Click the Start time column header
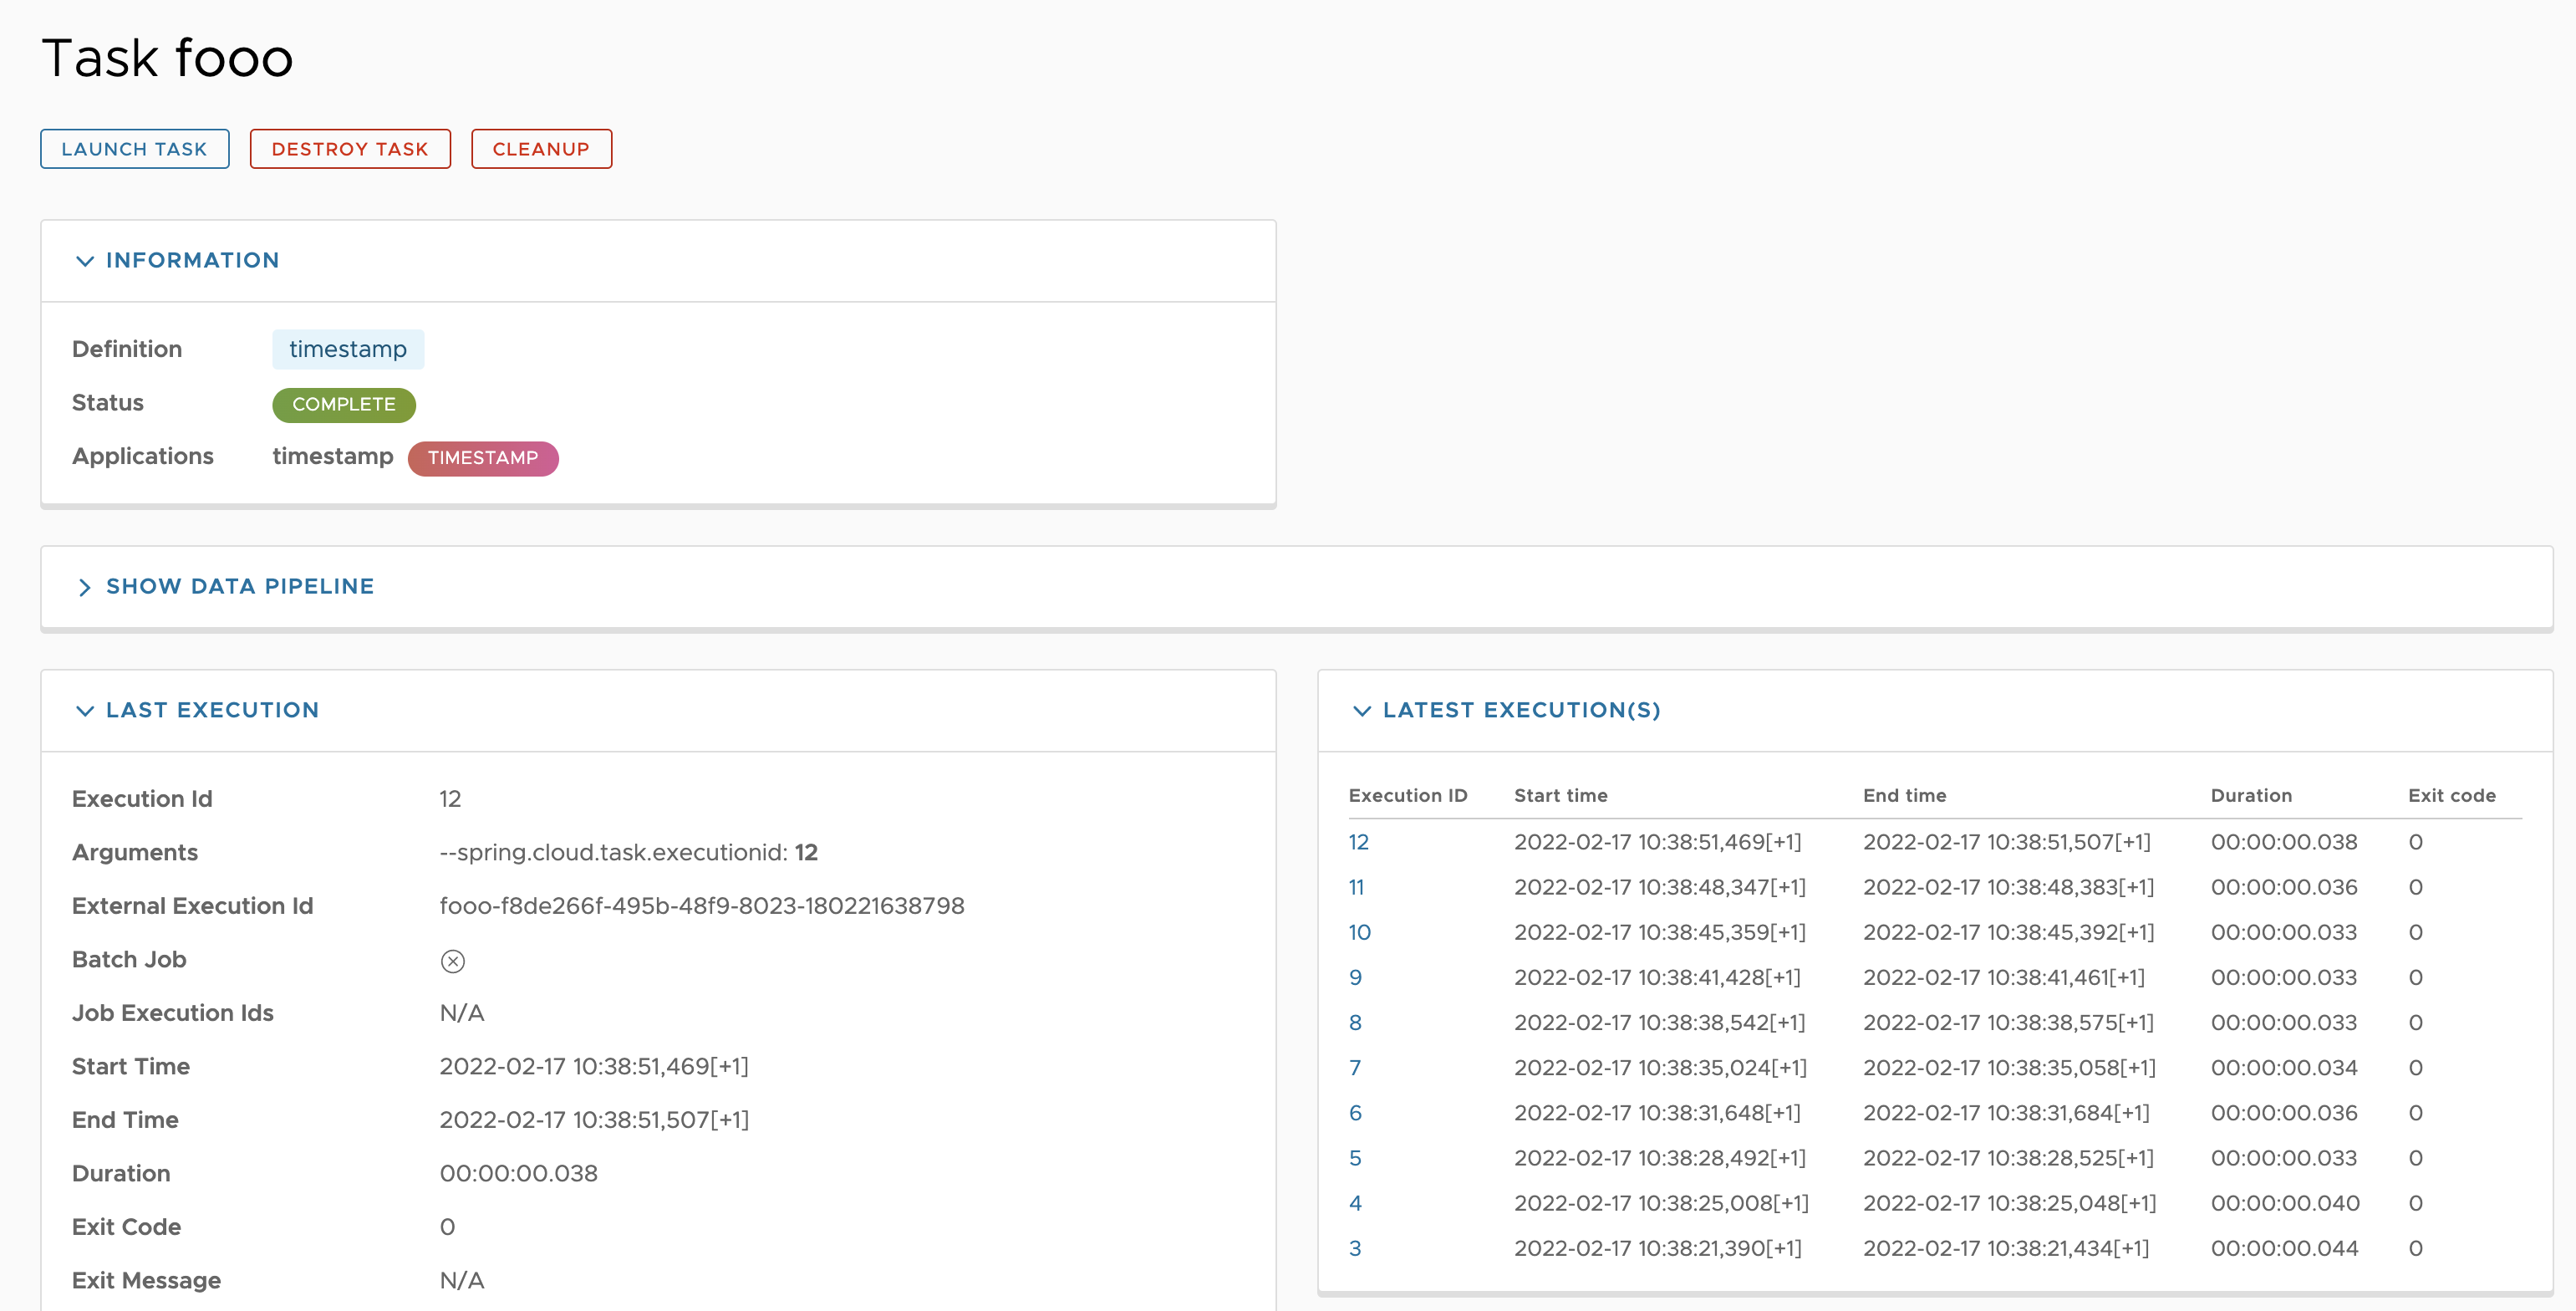 coord(1560,796)
